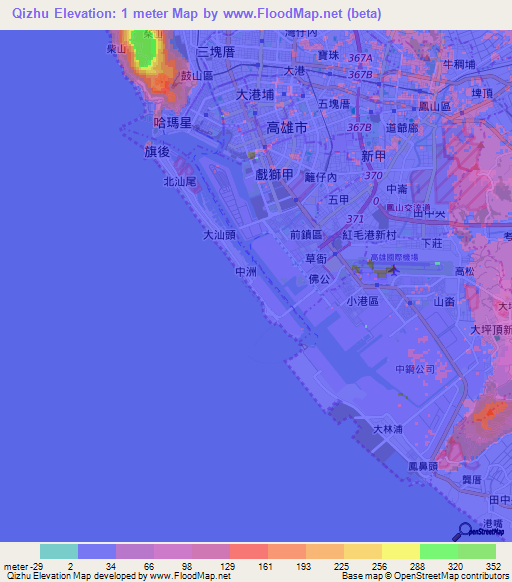Click the 高雄市 city label
512x582 pixels.
tap(287, 128)
